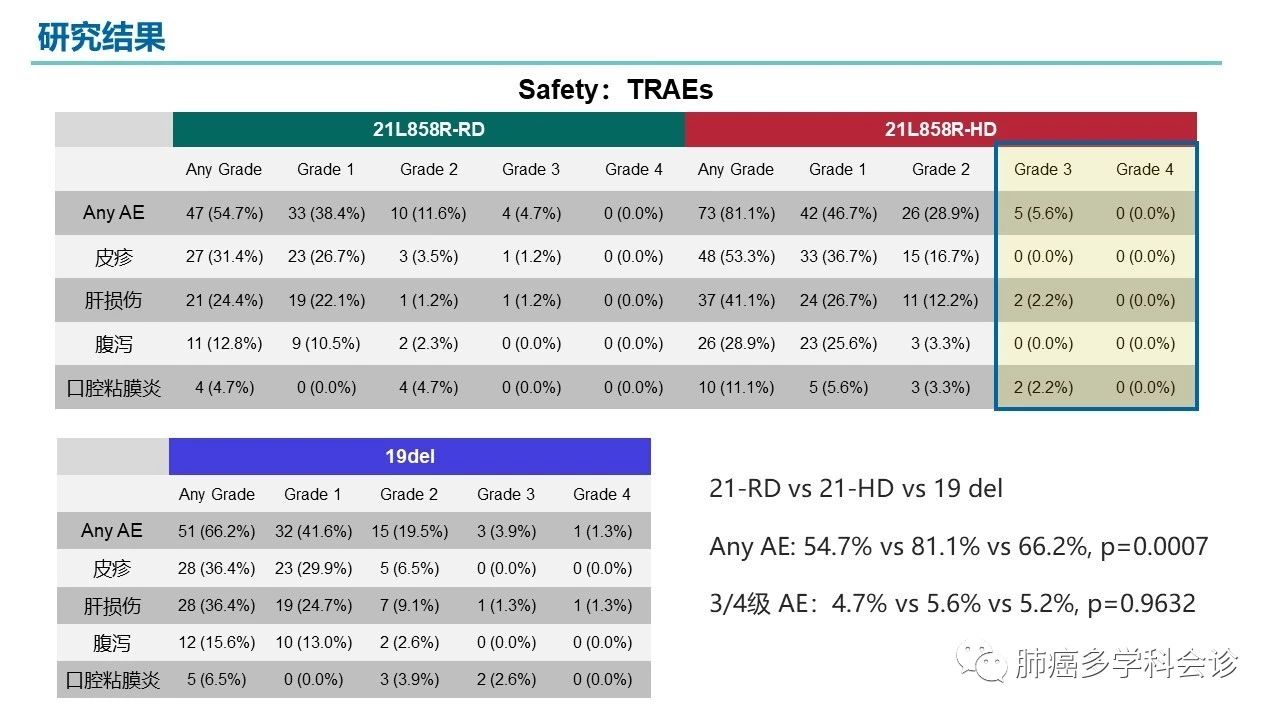Image resolution: width=1280 pixels, height=720 pixels.
Task: Click the 研究结果 slide title
Action: coord(101,37)
